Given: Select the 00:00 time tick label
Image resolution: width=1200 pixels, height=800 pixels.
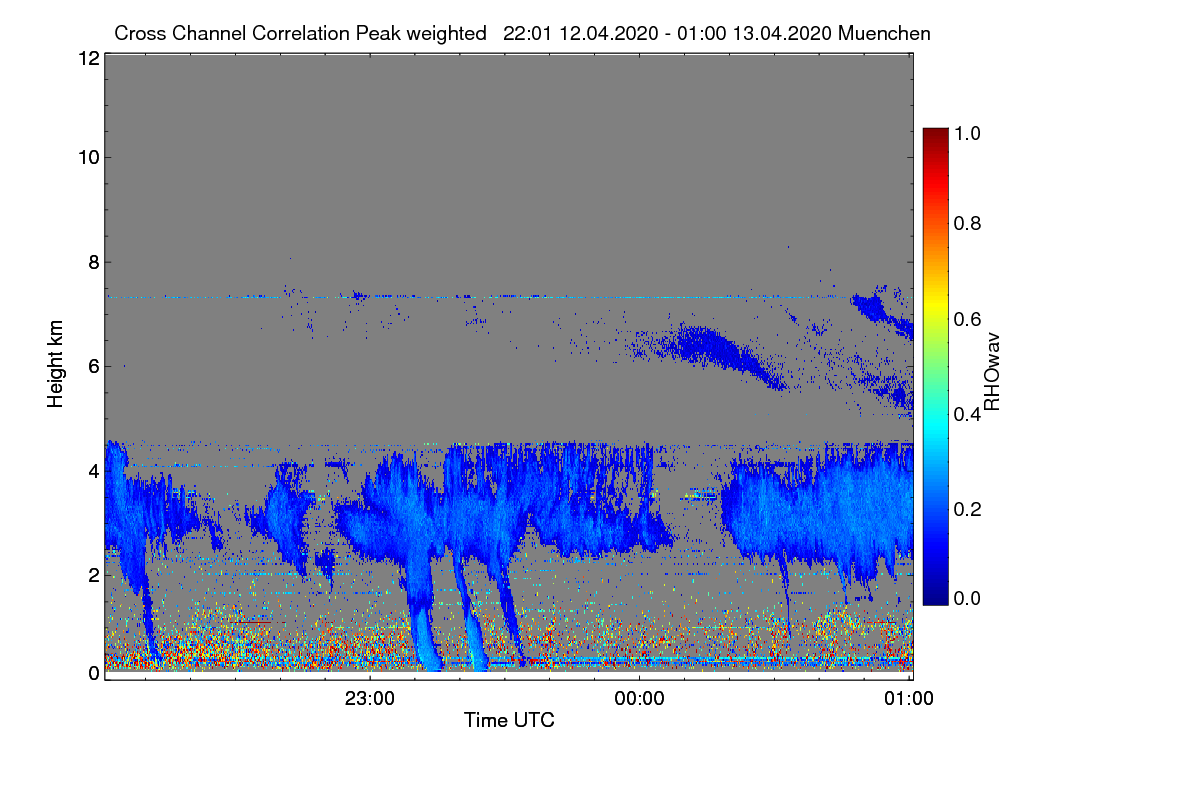Looking at the screenshot, I should pyautogui.click(x=640, y=699).
